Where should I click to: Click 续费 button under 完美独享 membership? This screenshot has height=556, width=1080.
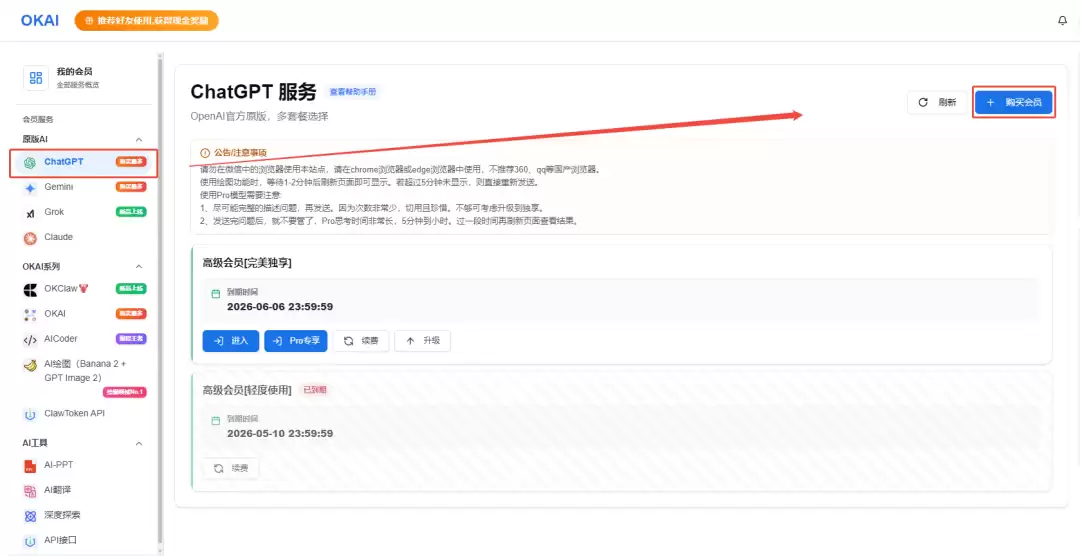[361, 341]
